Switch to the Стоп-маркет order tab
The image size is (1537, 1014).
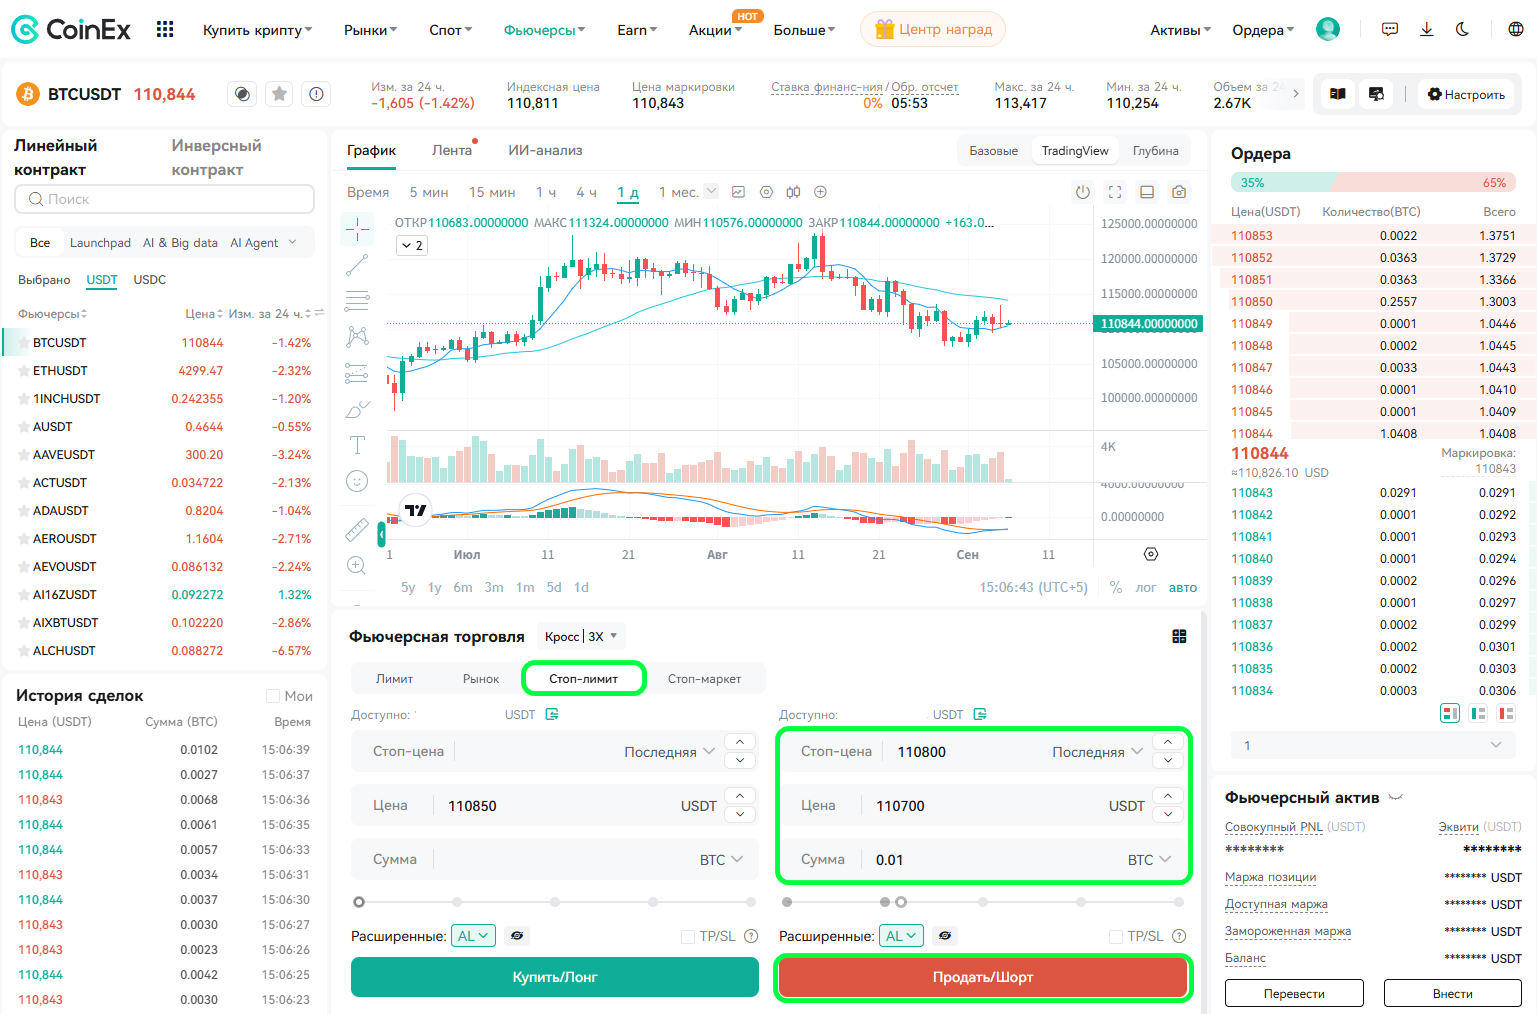704,679
